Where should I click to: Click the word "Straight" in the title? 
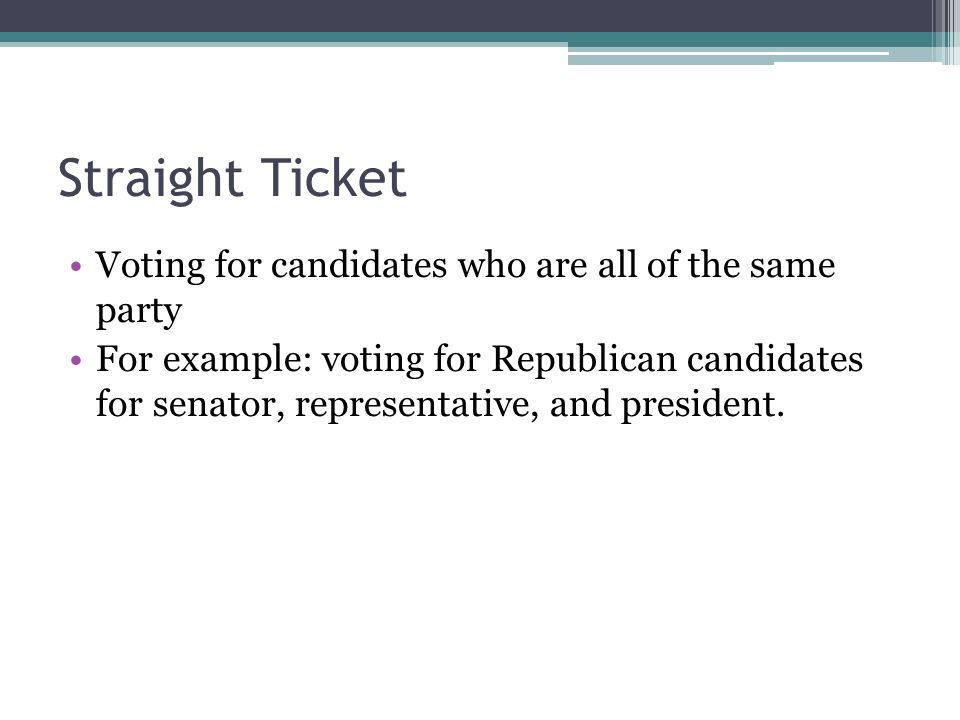[x=151, y=179]
